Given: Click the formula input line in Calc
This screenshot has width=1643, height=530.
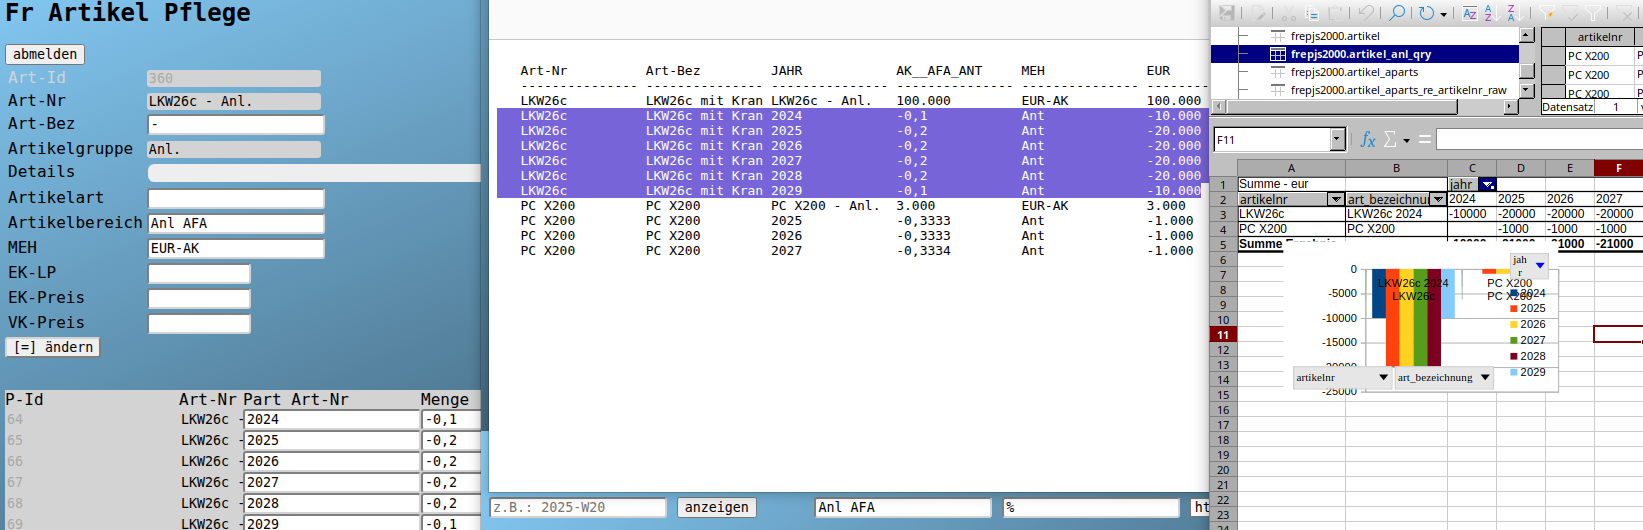Looking at the screenshot, I should coord(1539,140).
